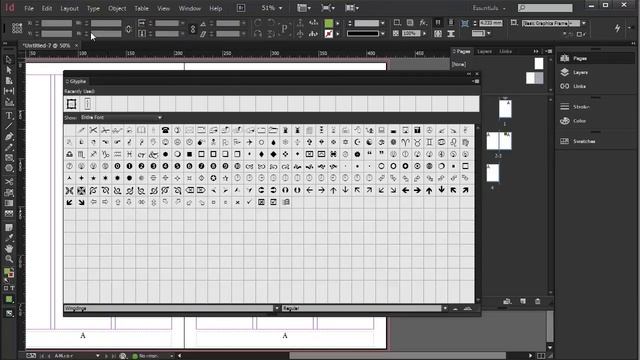Open the View Options dropdown
This screenshot has height=360, width=640.
(x=304, y=8)
